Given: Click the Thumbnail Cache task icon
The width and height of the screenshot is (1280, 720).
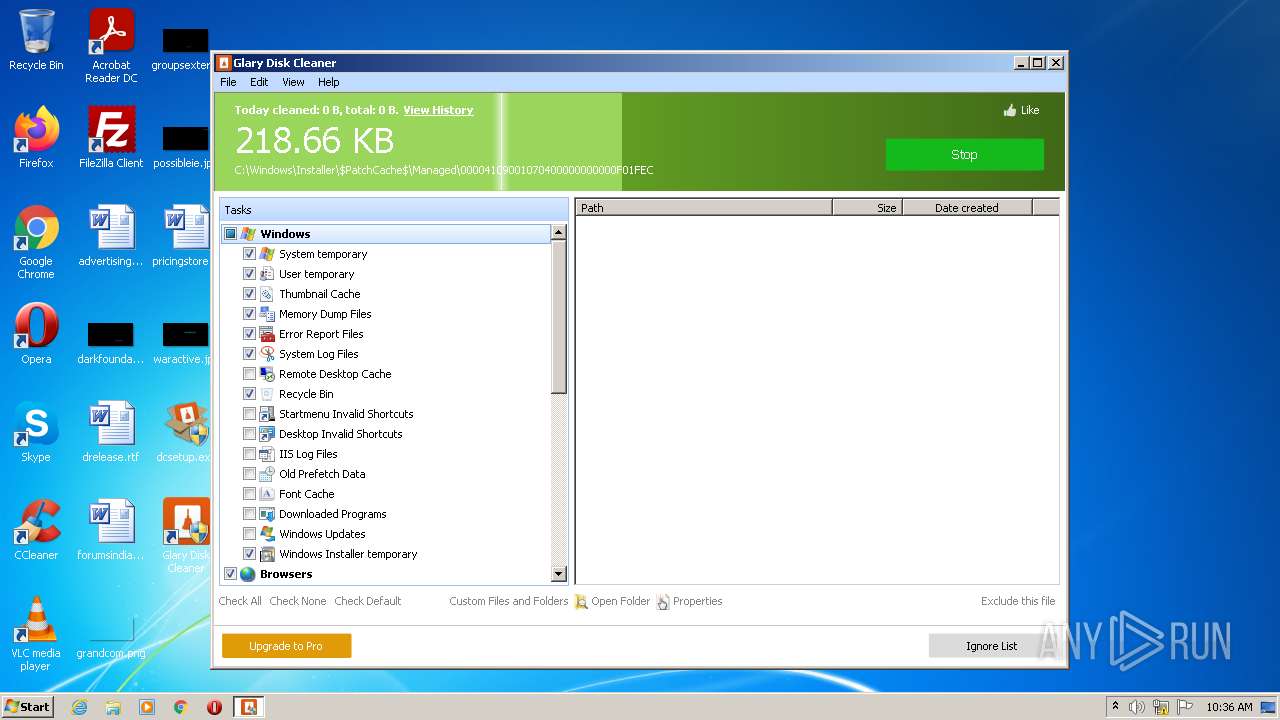Looking at the screenshot, I should coord(267,294).
